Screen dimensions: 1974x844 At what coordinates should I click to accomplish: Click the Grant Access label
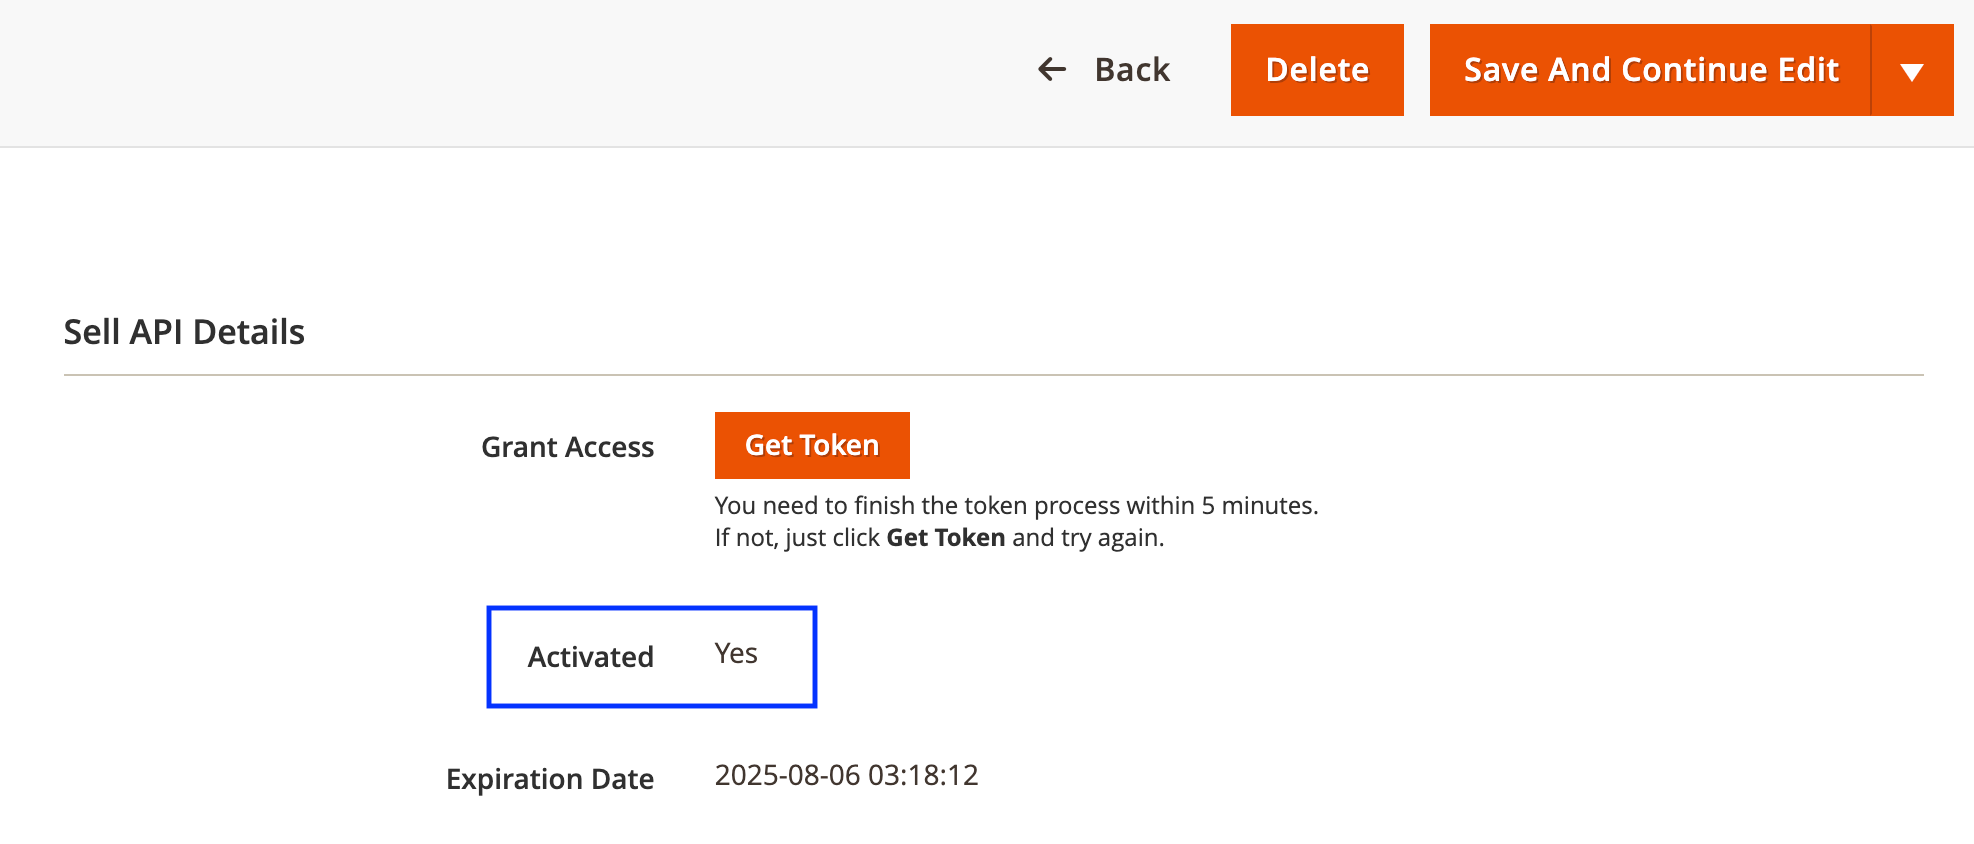567,447
